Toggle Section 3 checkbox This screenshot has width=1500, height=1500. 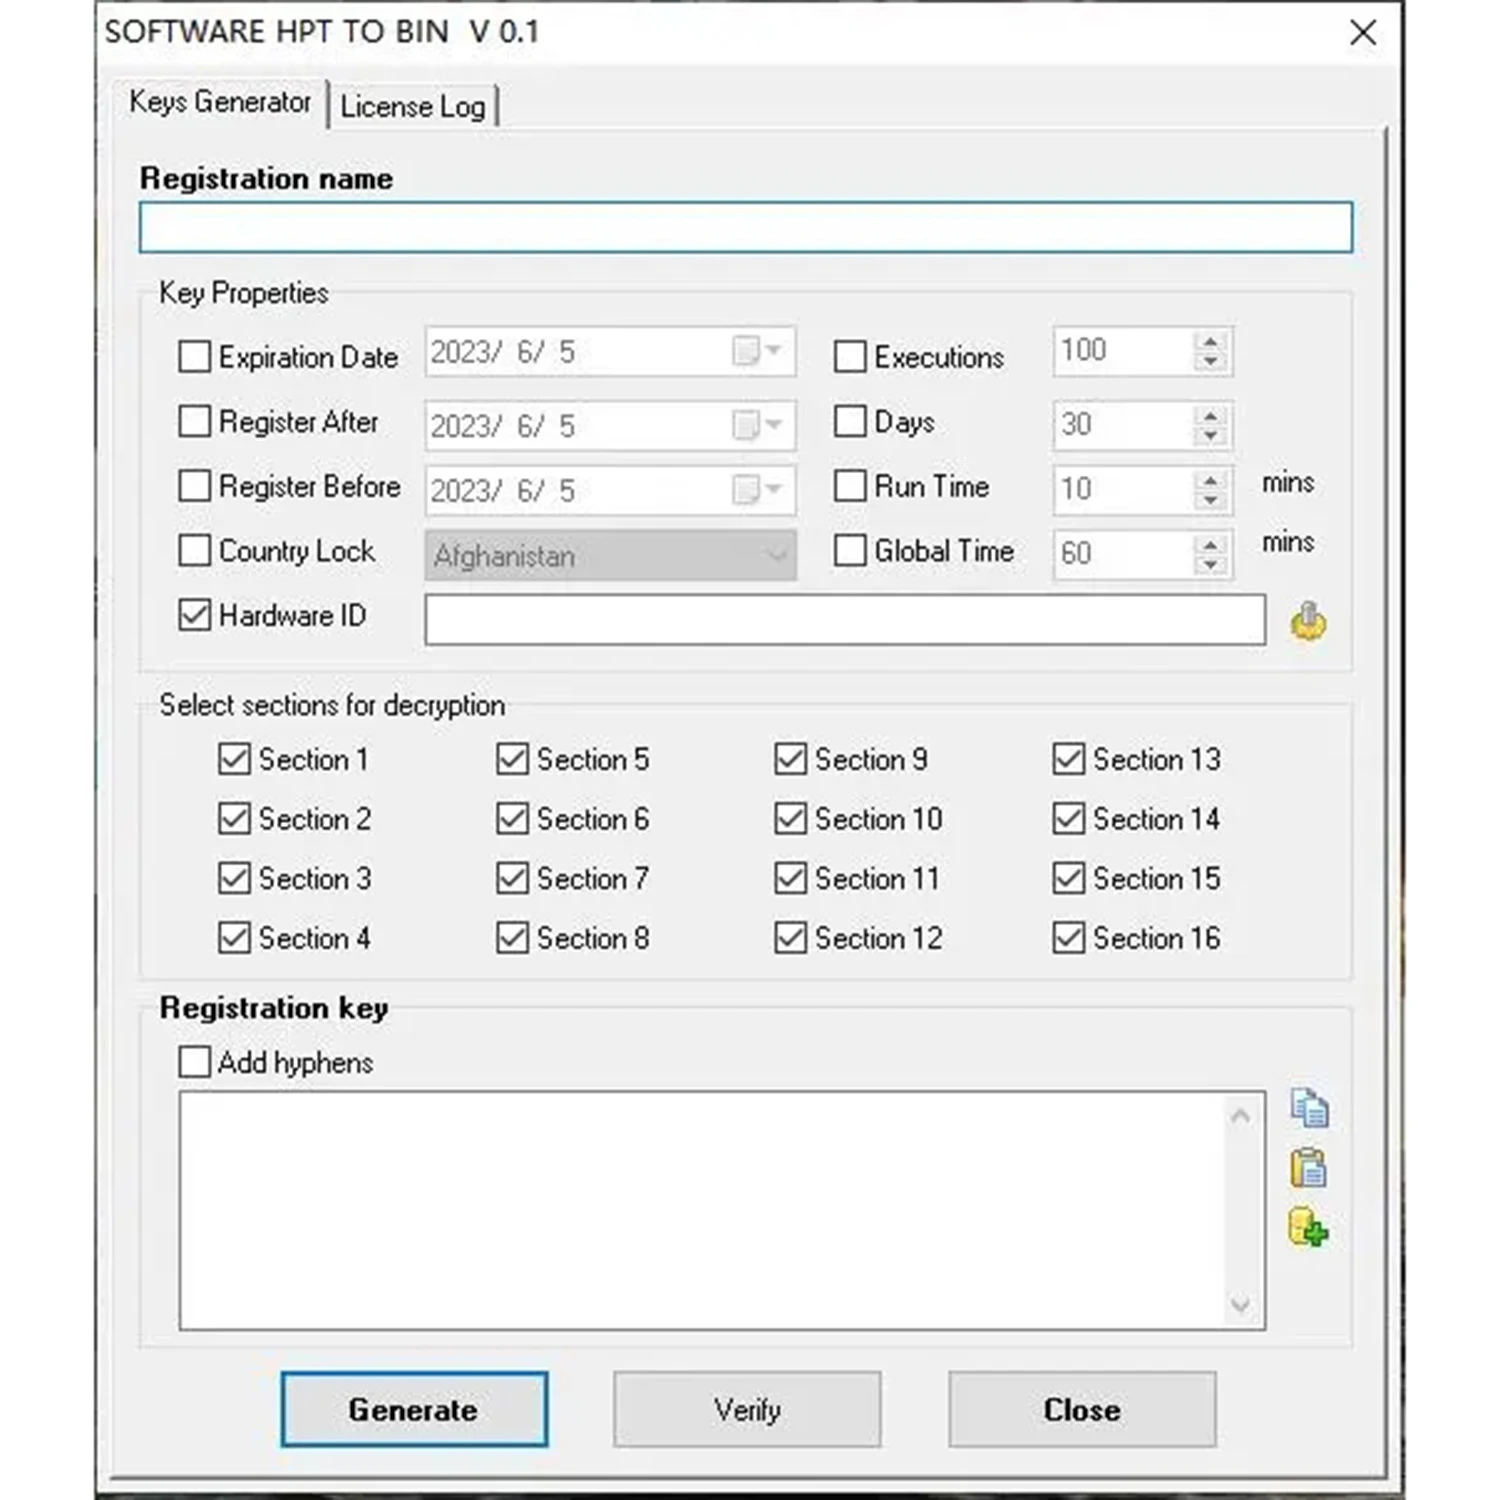tap(234, 878)
